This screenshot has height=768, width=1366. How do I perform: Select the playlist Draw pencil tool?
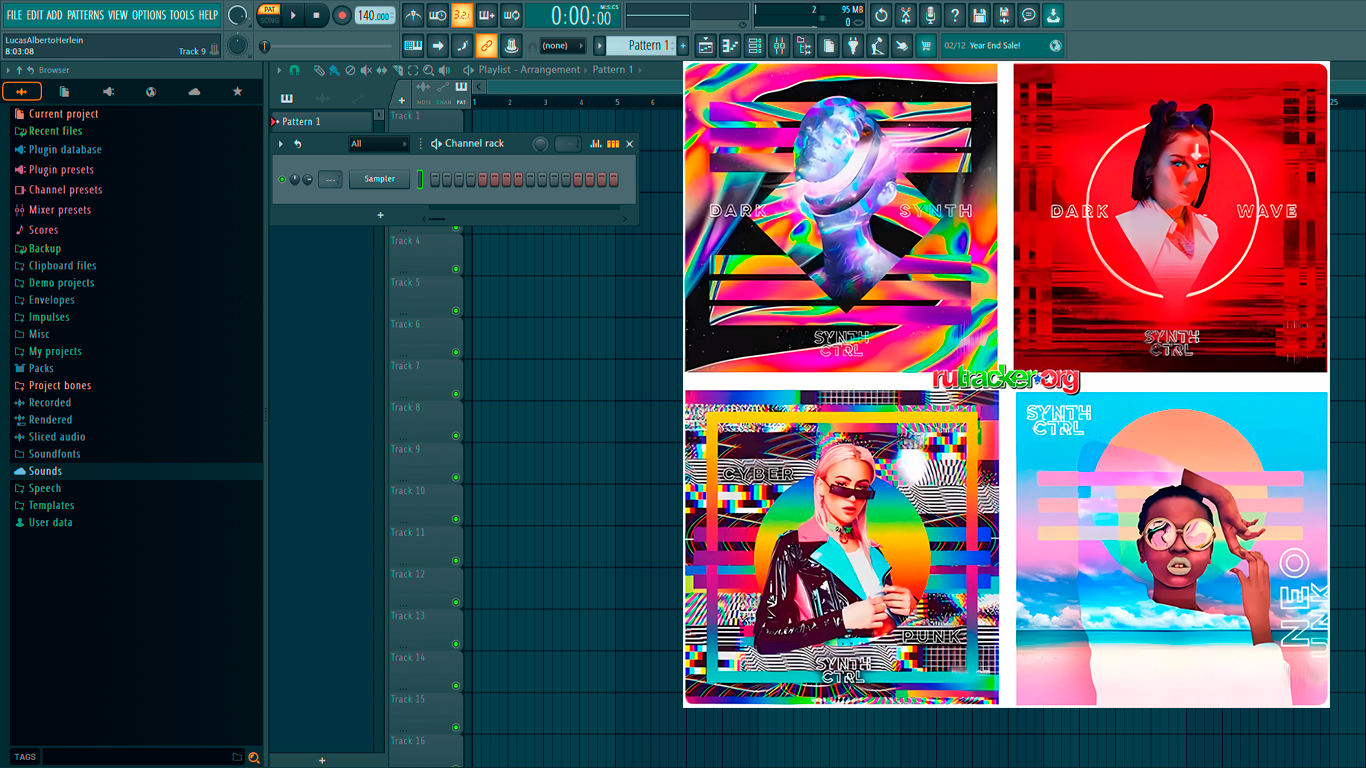click(x=319, y=70)
